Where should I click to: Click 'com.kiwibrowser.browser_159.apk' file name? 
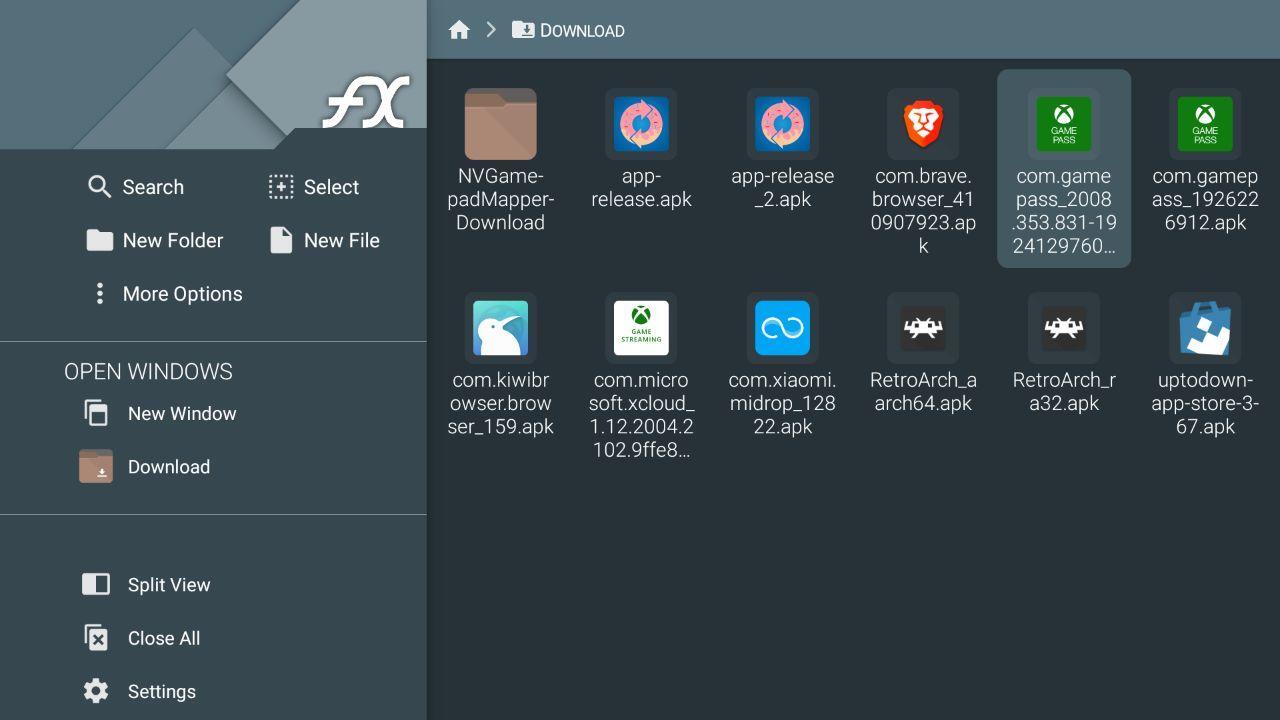click(x=500, y=403)
